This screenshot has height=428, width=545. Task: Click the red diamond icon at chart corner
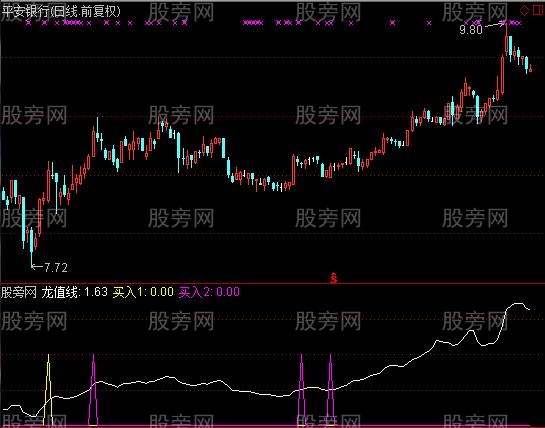point(524,10)
